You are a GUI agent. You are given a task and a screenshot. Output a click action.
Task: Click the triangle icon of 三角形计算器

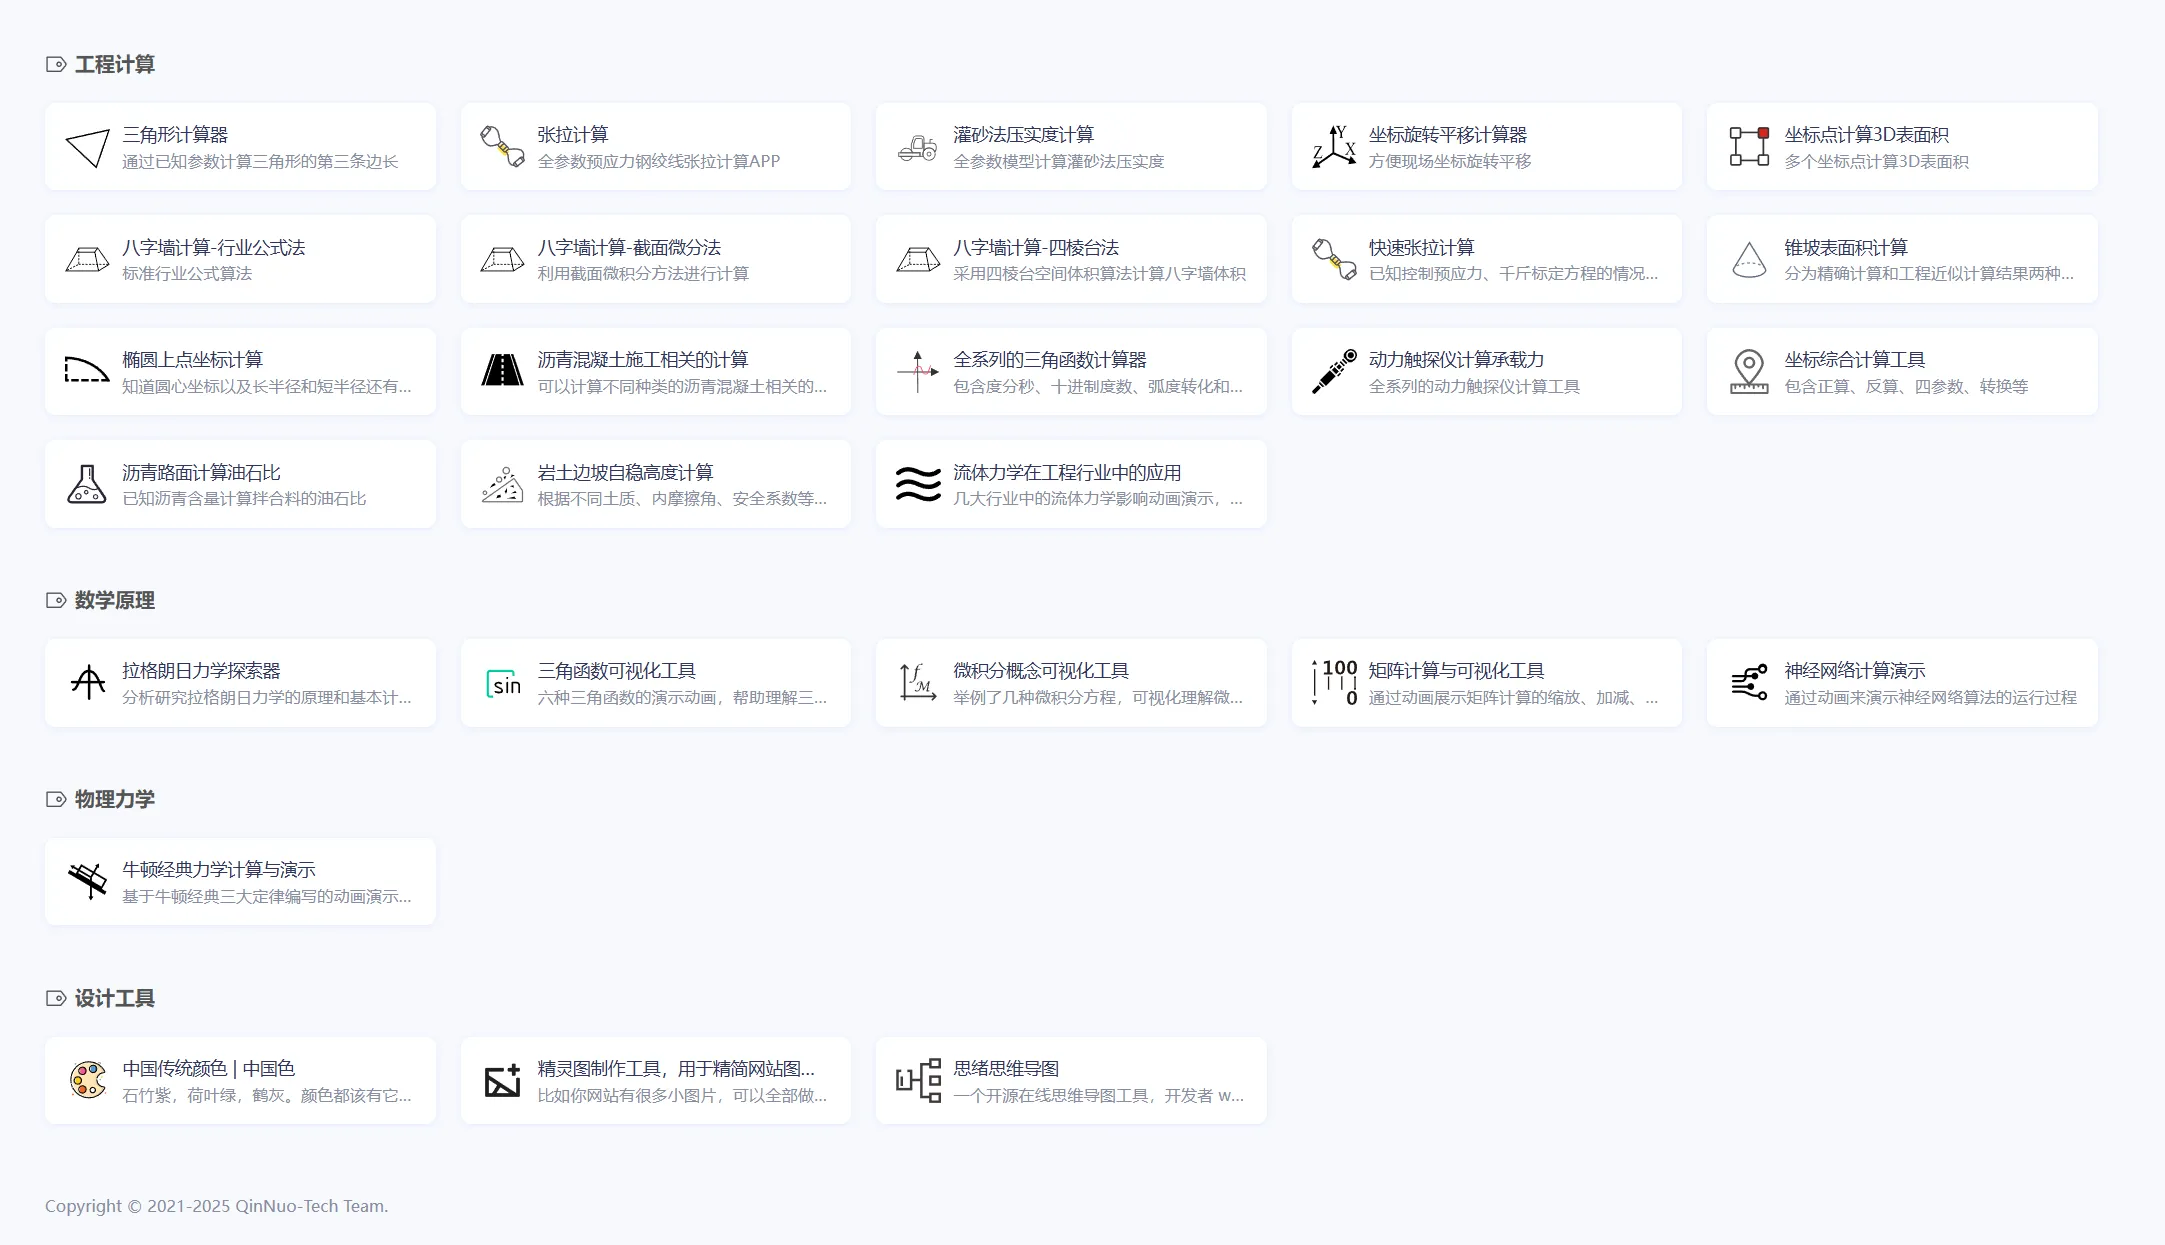[87, 147]
